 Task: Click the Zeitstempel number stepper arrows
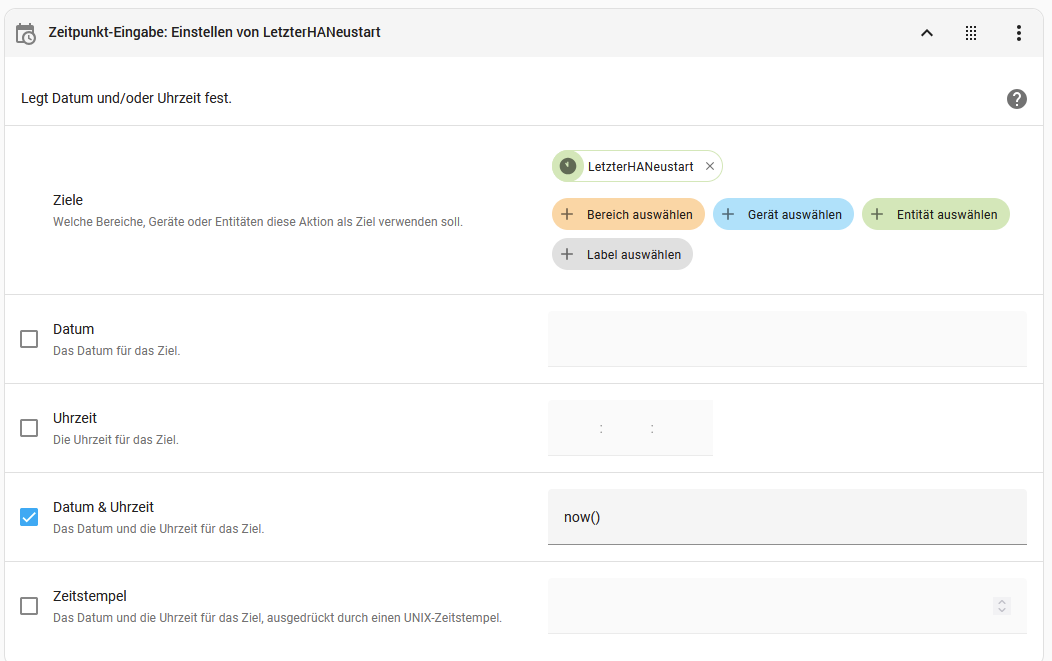(x=1002, y=606)
